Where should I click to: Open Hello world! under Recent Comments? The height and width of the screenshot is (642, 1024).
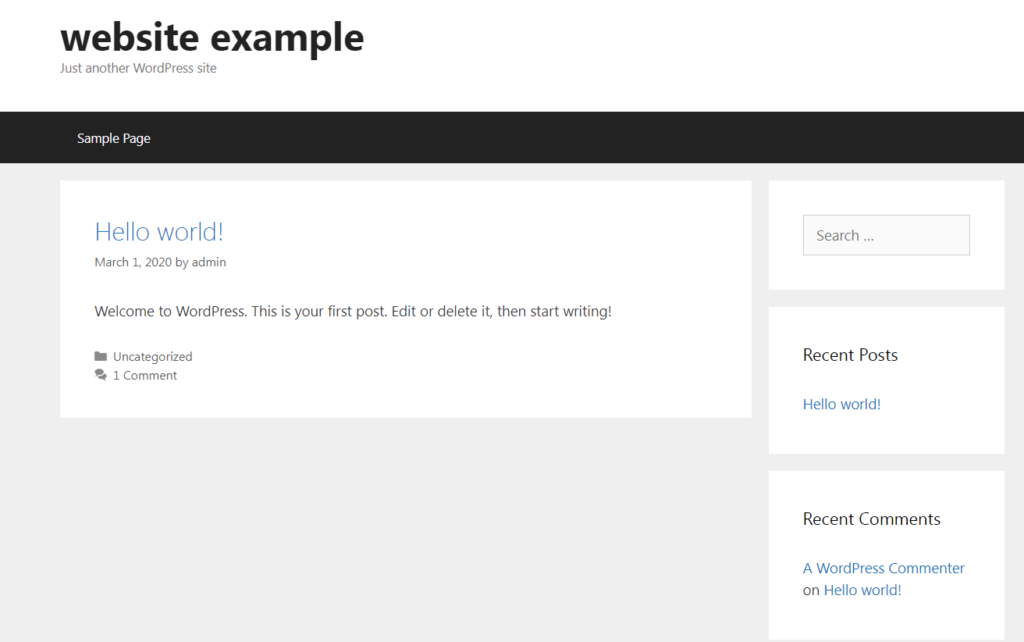coord(862,590)
